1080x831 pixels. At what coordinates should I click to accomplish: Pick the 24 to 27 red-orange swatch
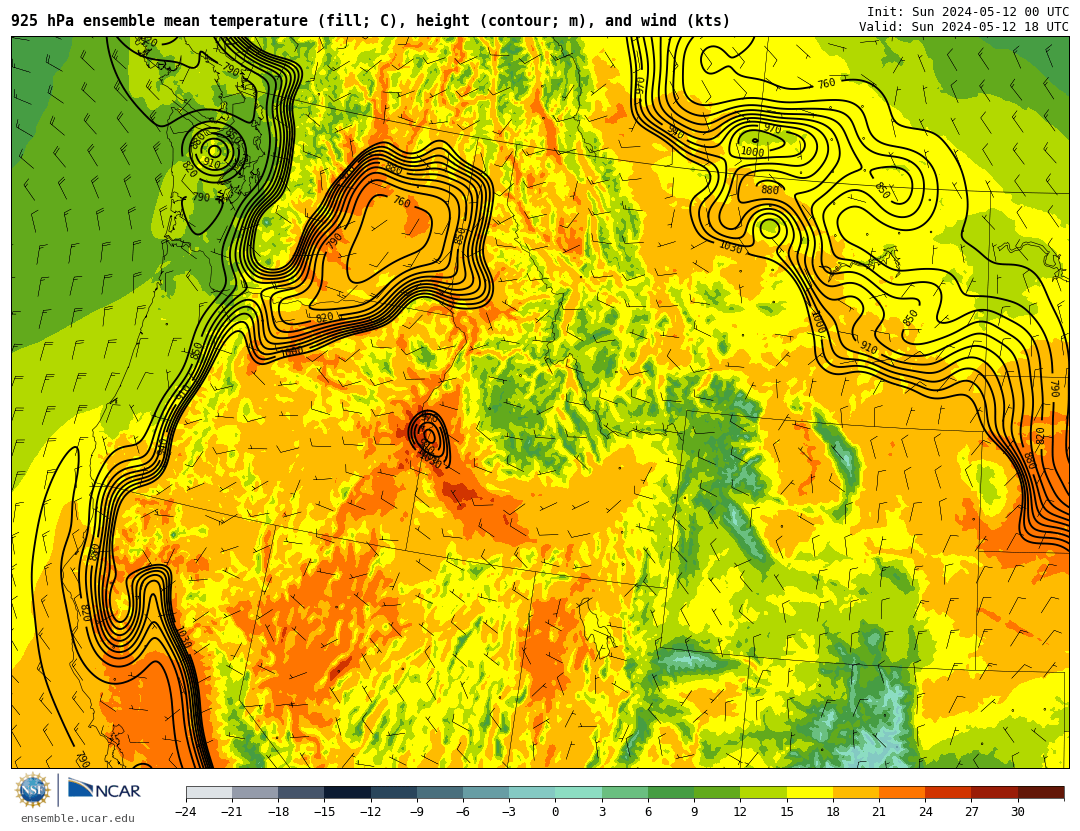pyautogui.click(x=948, y=792)
